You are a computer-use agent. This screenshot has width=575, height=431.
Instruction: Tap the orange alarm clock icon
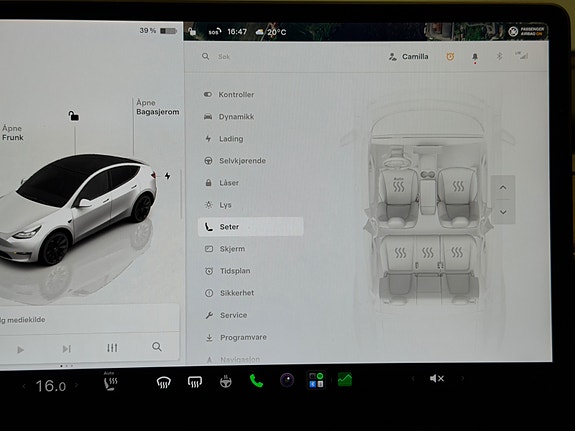click(450, 56)
